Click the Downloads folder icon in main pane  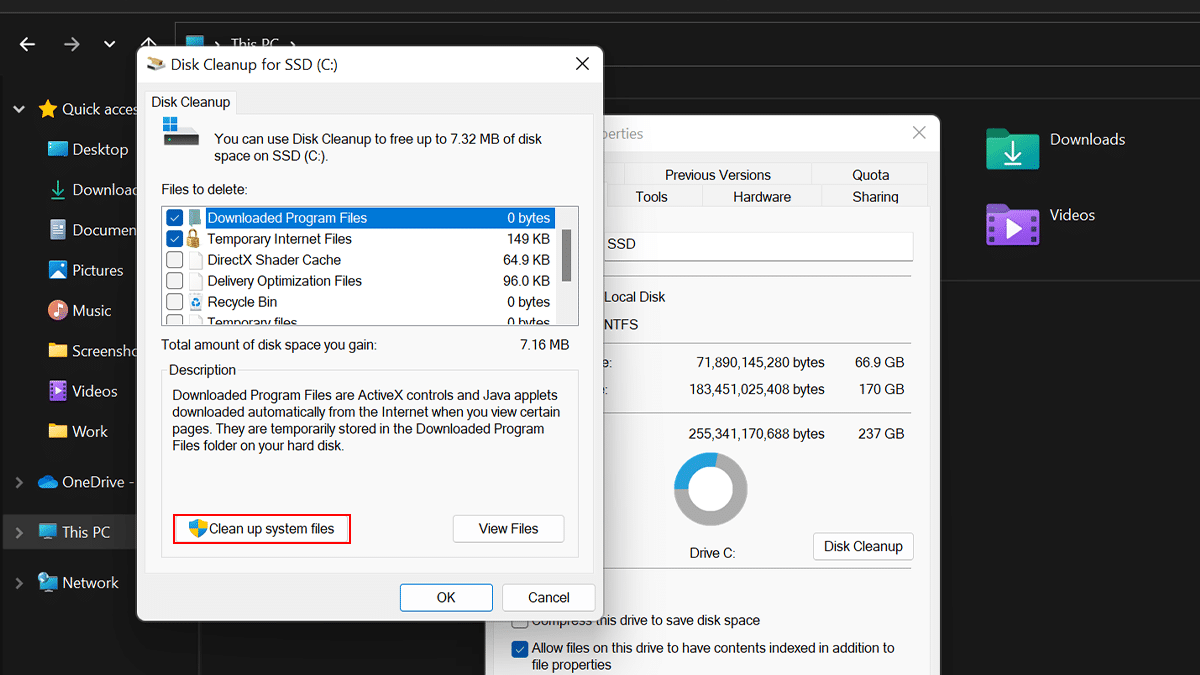click(x=1012, y=148)
